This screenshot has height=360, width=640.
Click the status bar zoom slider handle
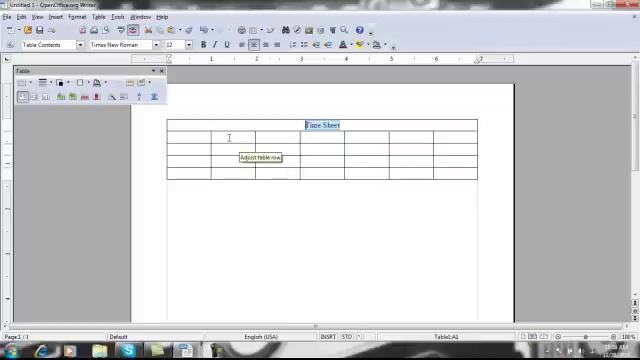[586, 337]
